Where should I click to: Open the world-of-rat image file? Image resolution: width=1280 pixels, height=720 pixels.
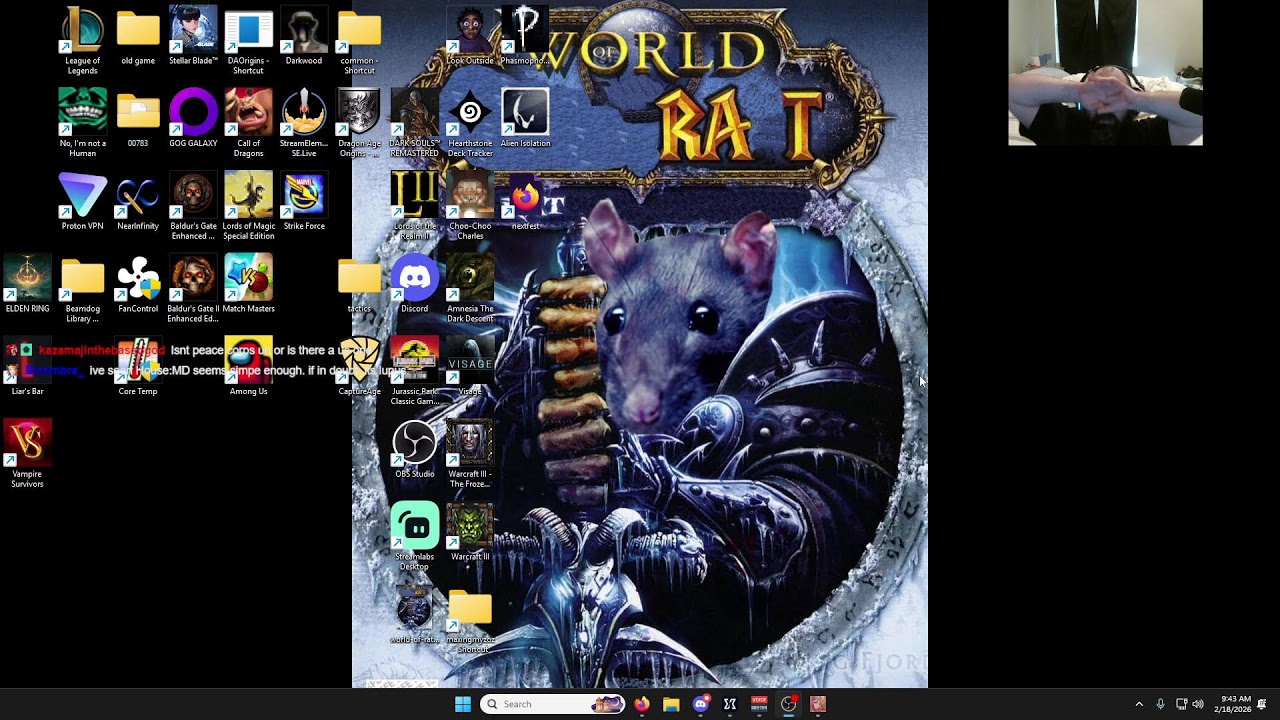tap(414, 615)
